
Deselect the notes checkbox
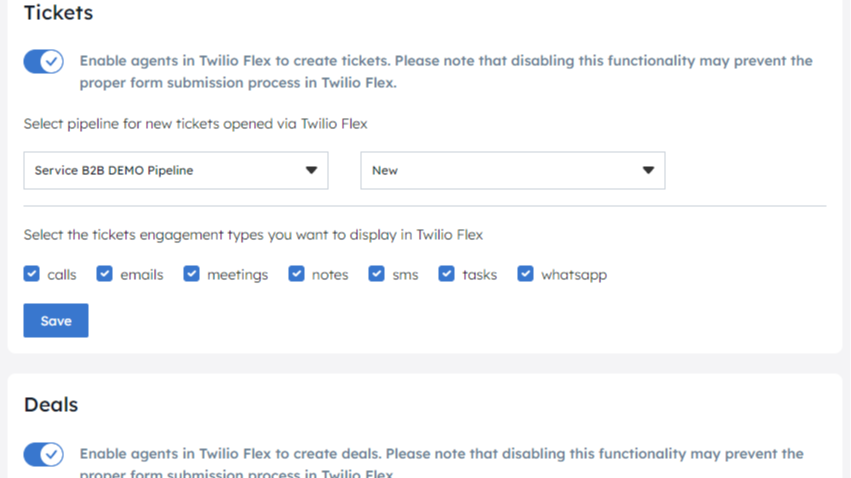297,274
